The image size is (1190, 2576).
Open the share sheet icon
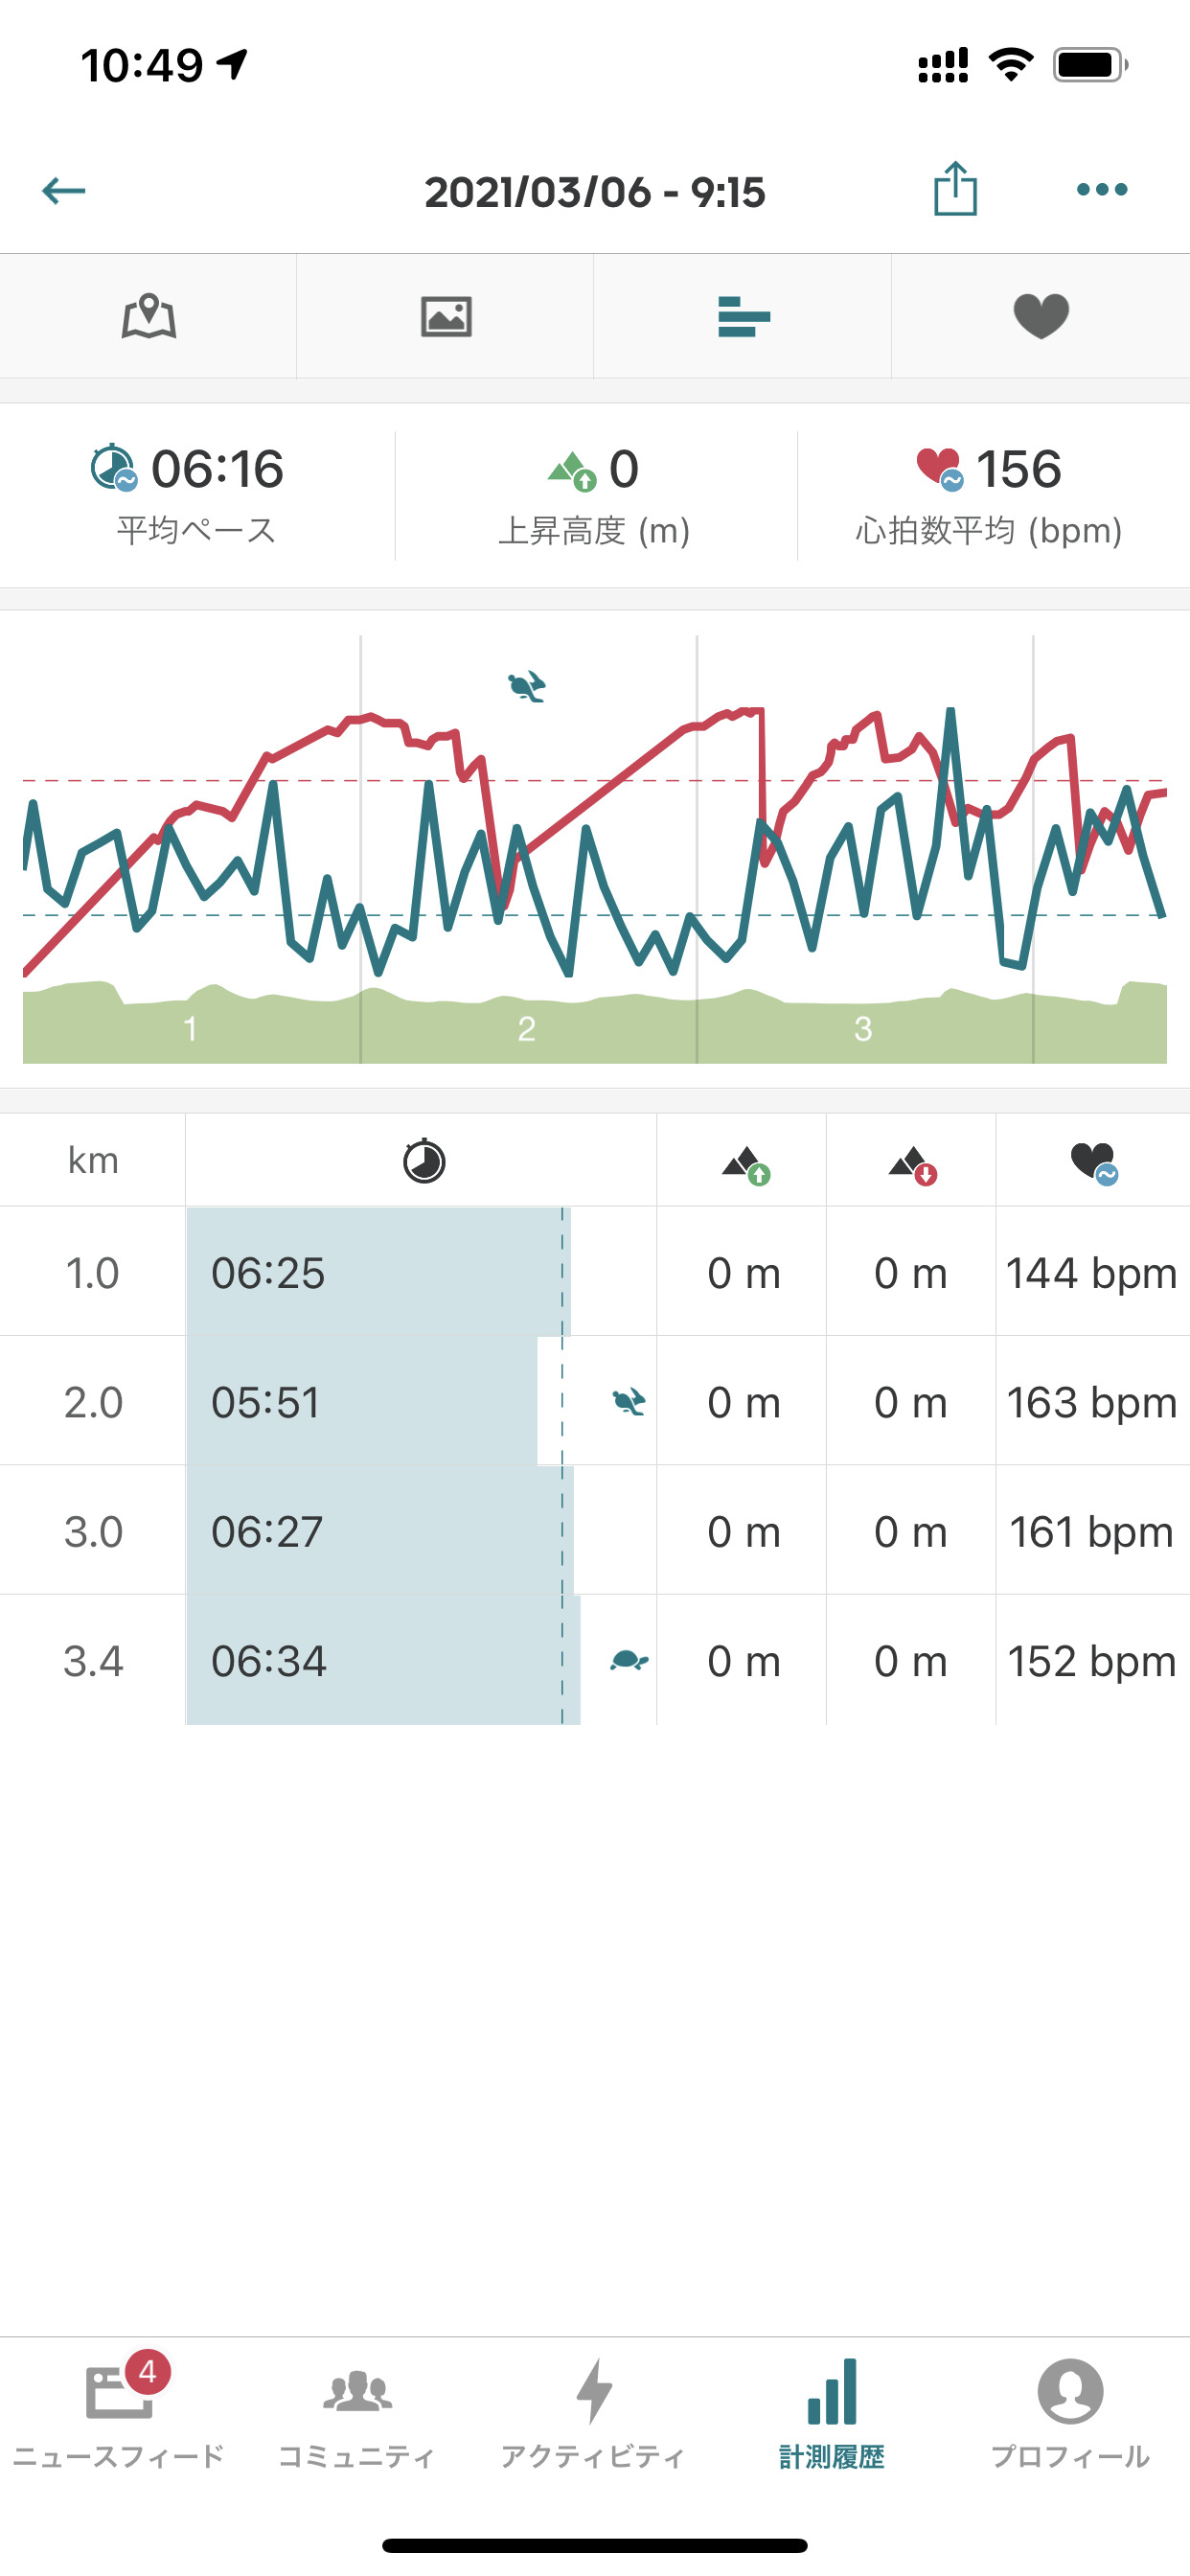tap(955, 189)
